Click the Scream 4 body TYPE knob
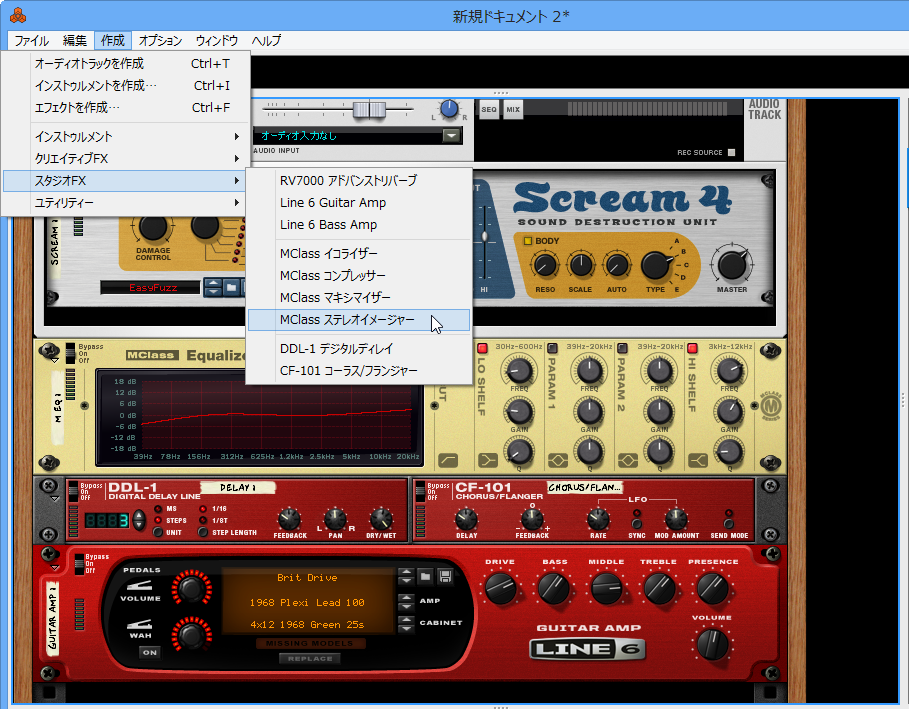This screenshot has width=909, height=709. [656, 266]
